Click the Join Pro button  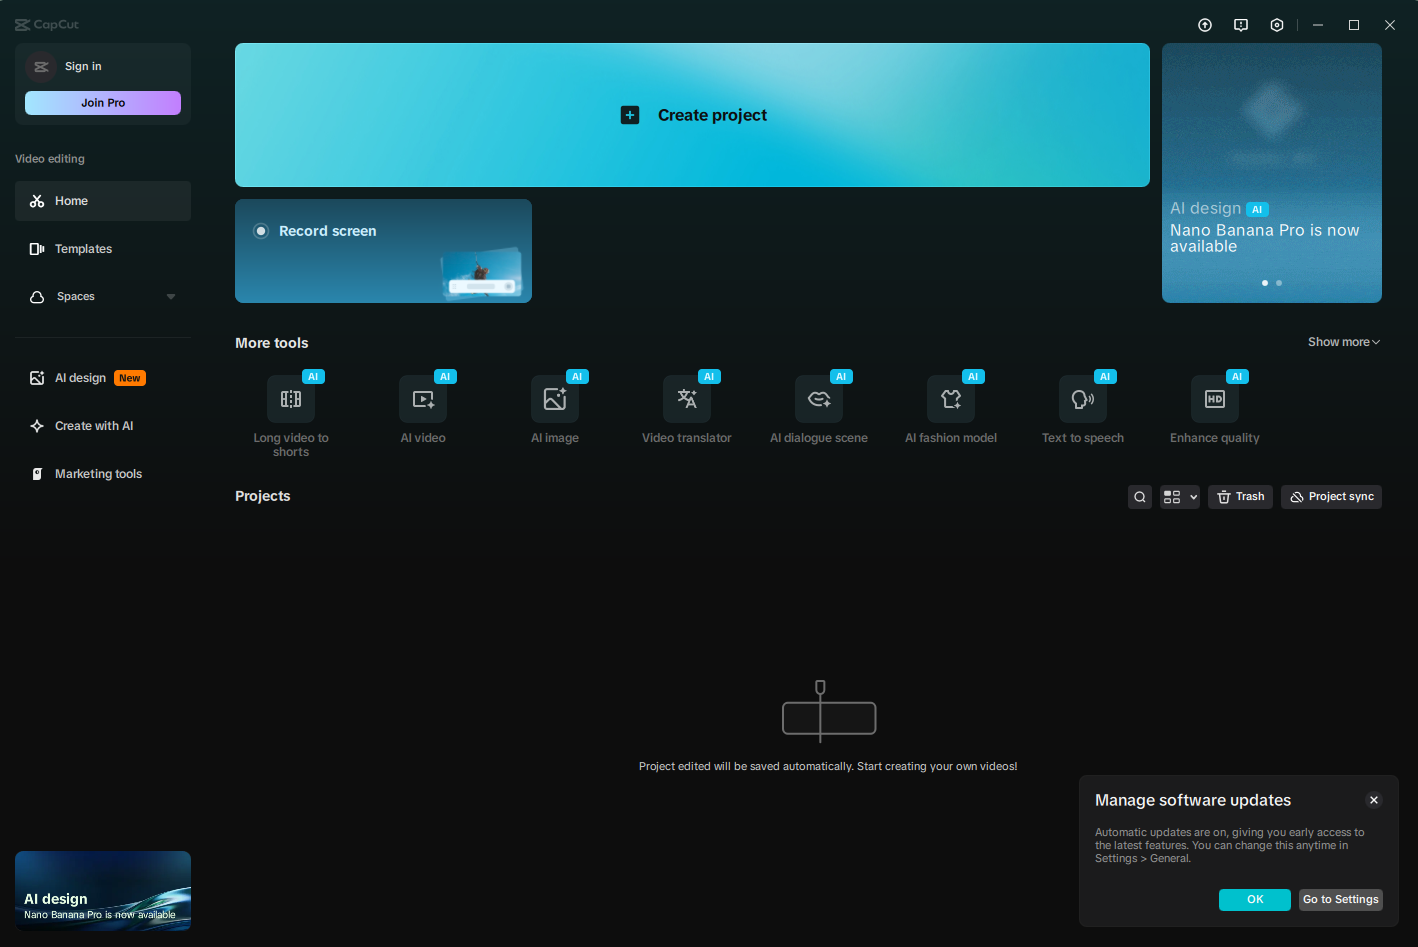click(x=103, y=103)
